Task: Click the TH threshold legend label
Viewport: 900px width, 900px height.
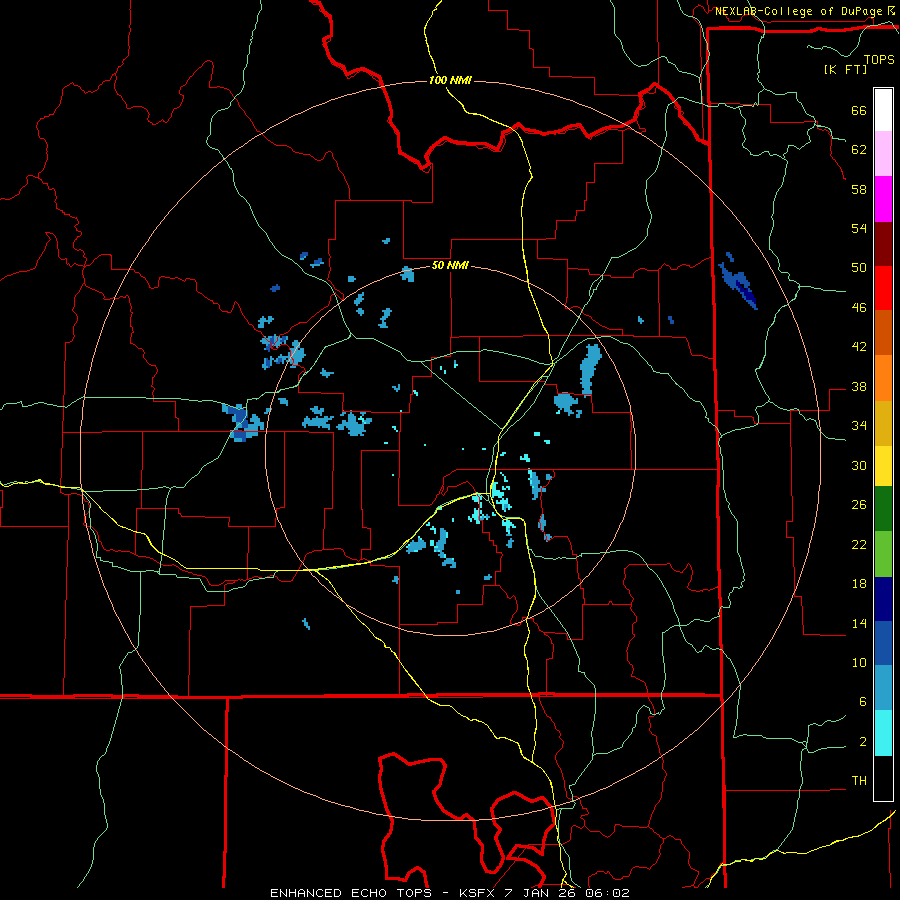Action: click(x=859, y=780)
